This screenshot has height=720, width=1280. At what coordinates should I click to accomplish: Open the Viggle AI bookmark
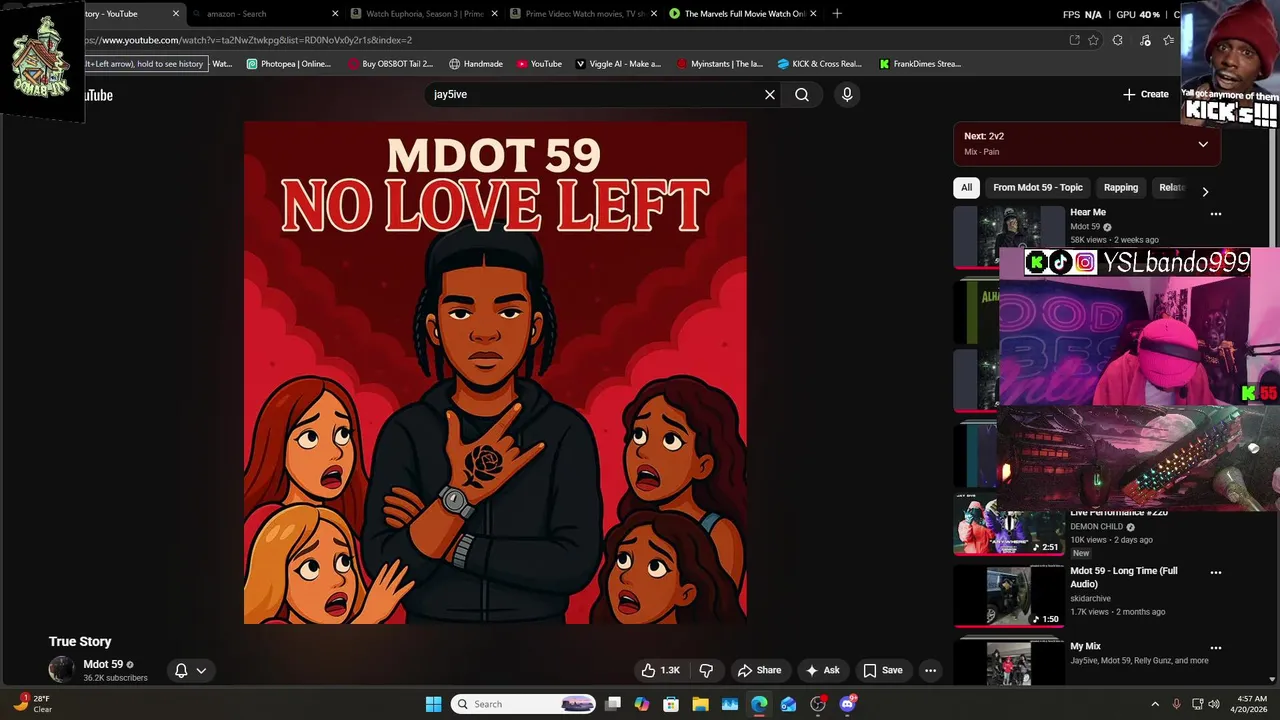(618, 64)
